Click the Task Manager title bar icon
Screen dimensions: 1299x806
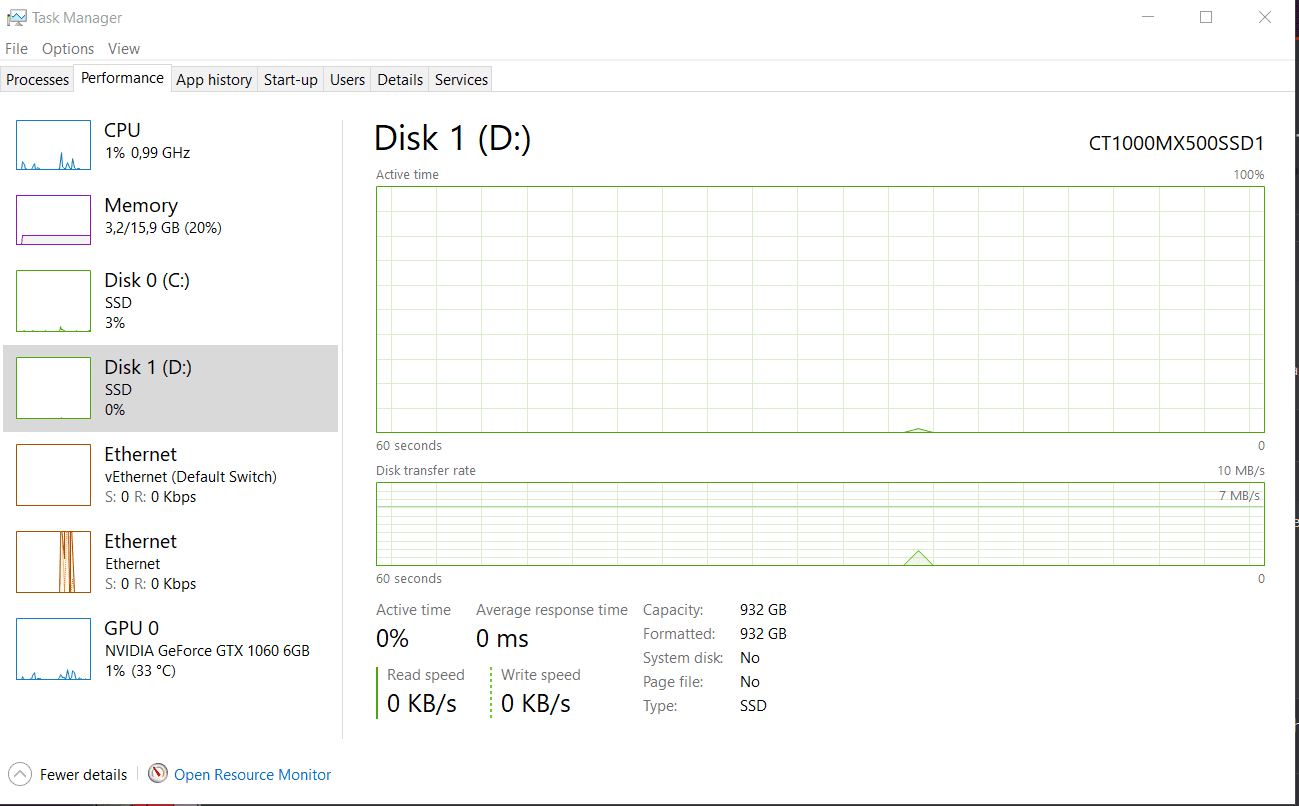[16, 18]
